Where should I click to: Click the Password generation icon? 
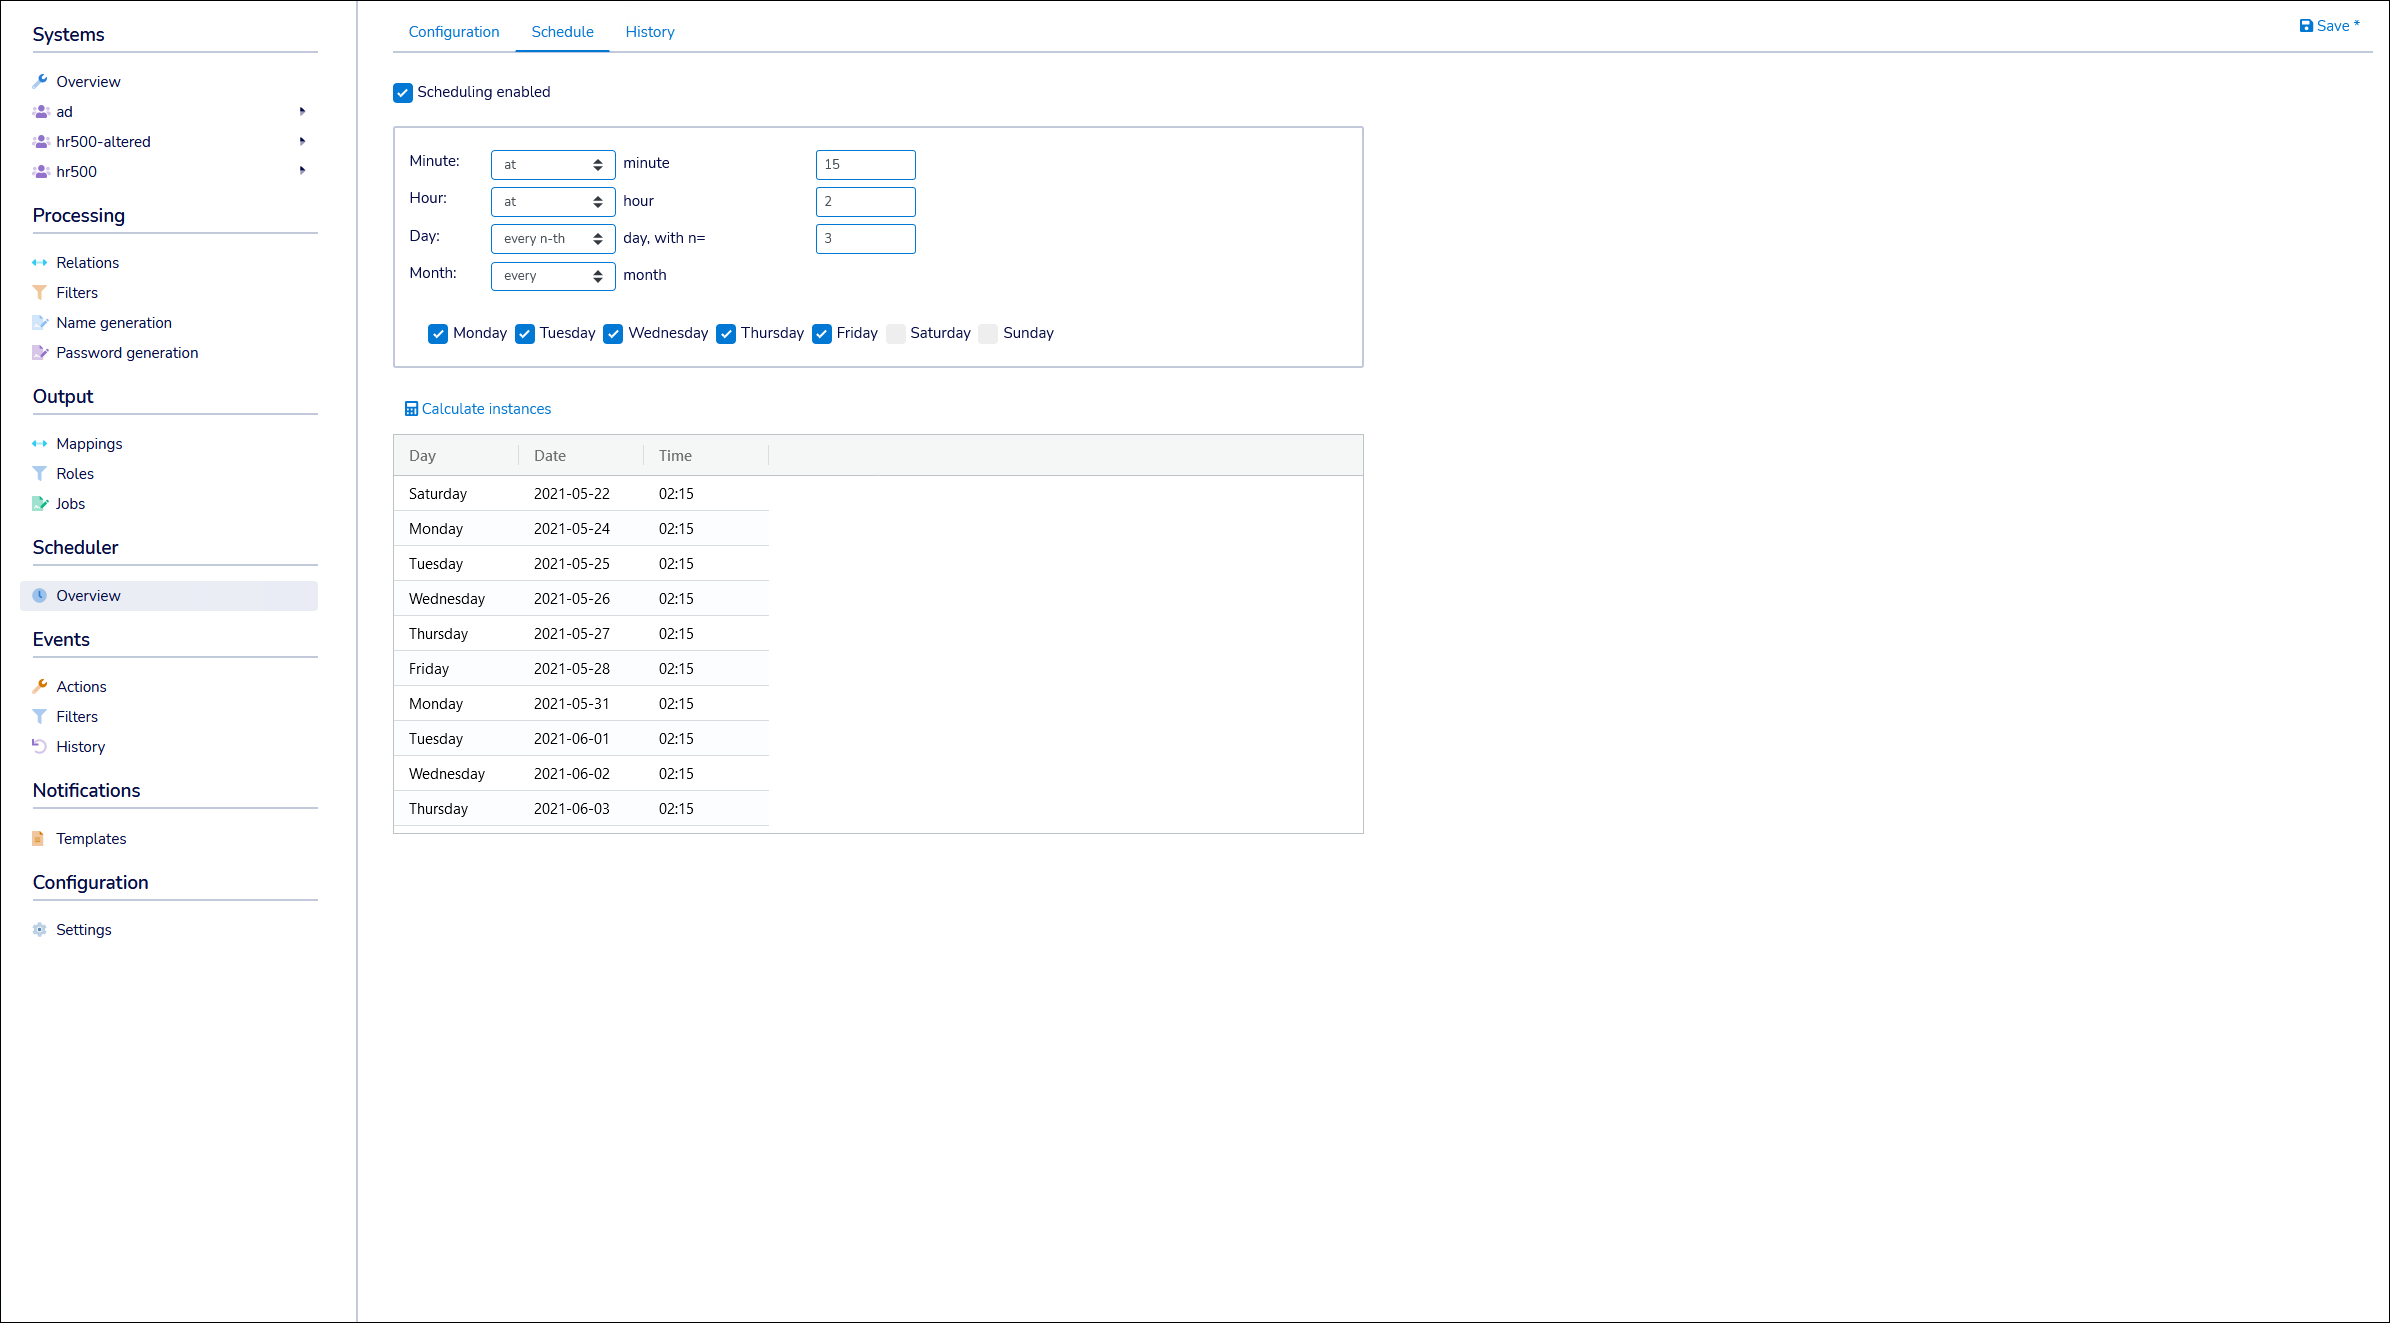point(40,353)
